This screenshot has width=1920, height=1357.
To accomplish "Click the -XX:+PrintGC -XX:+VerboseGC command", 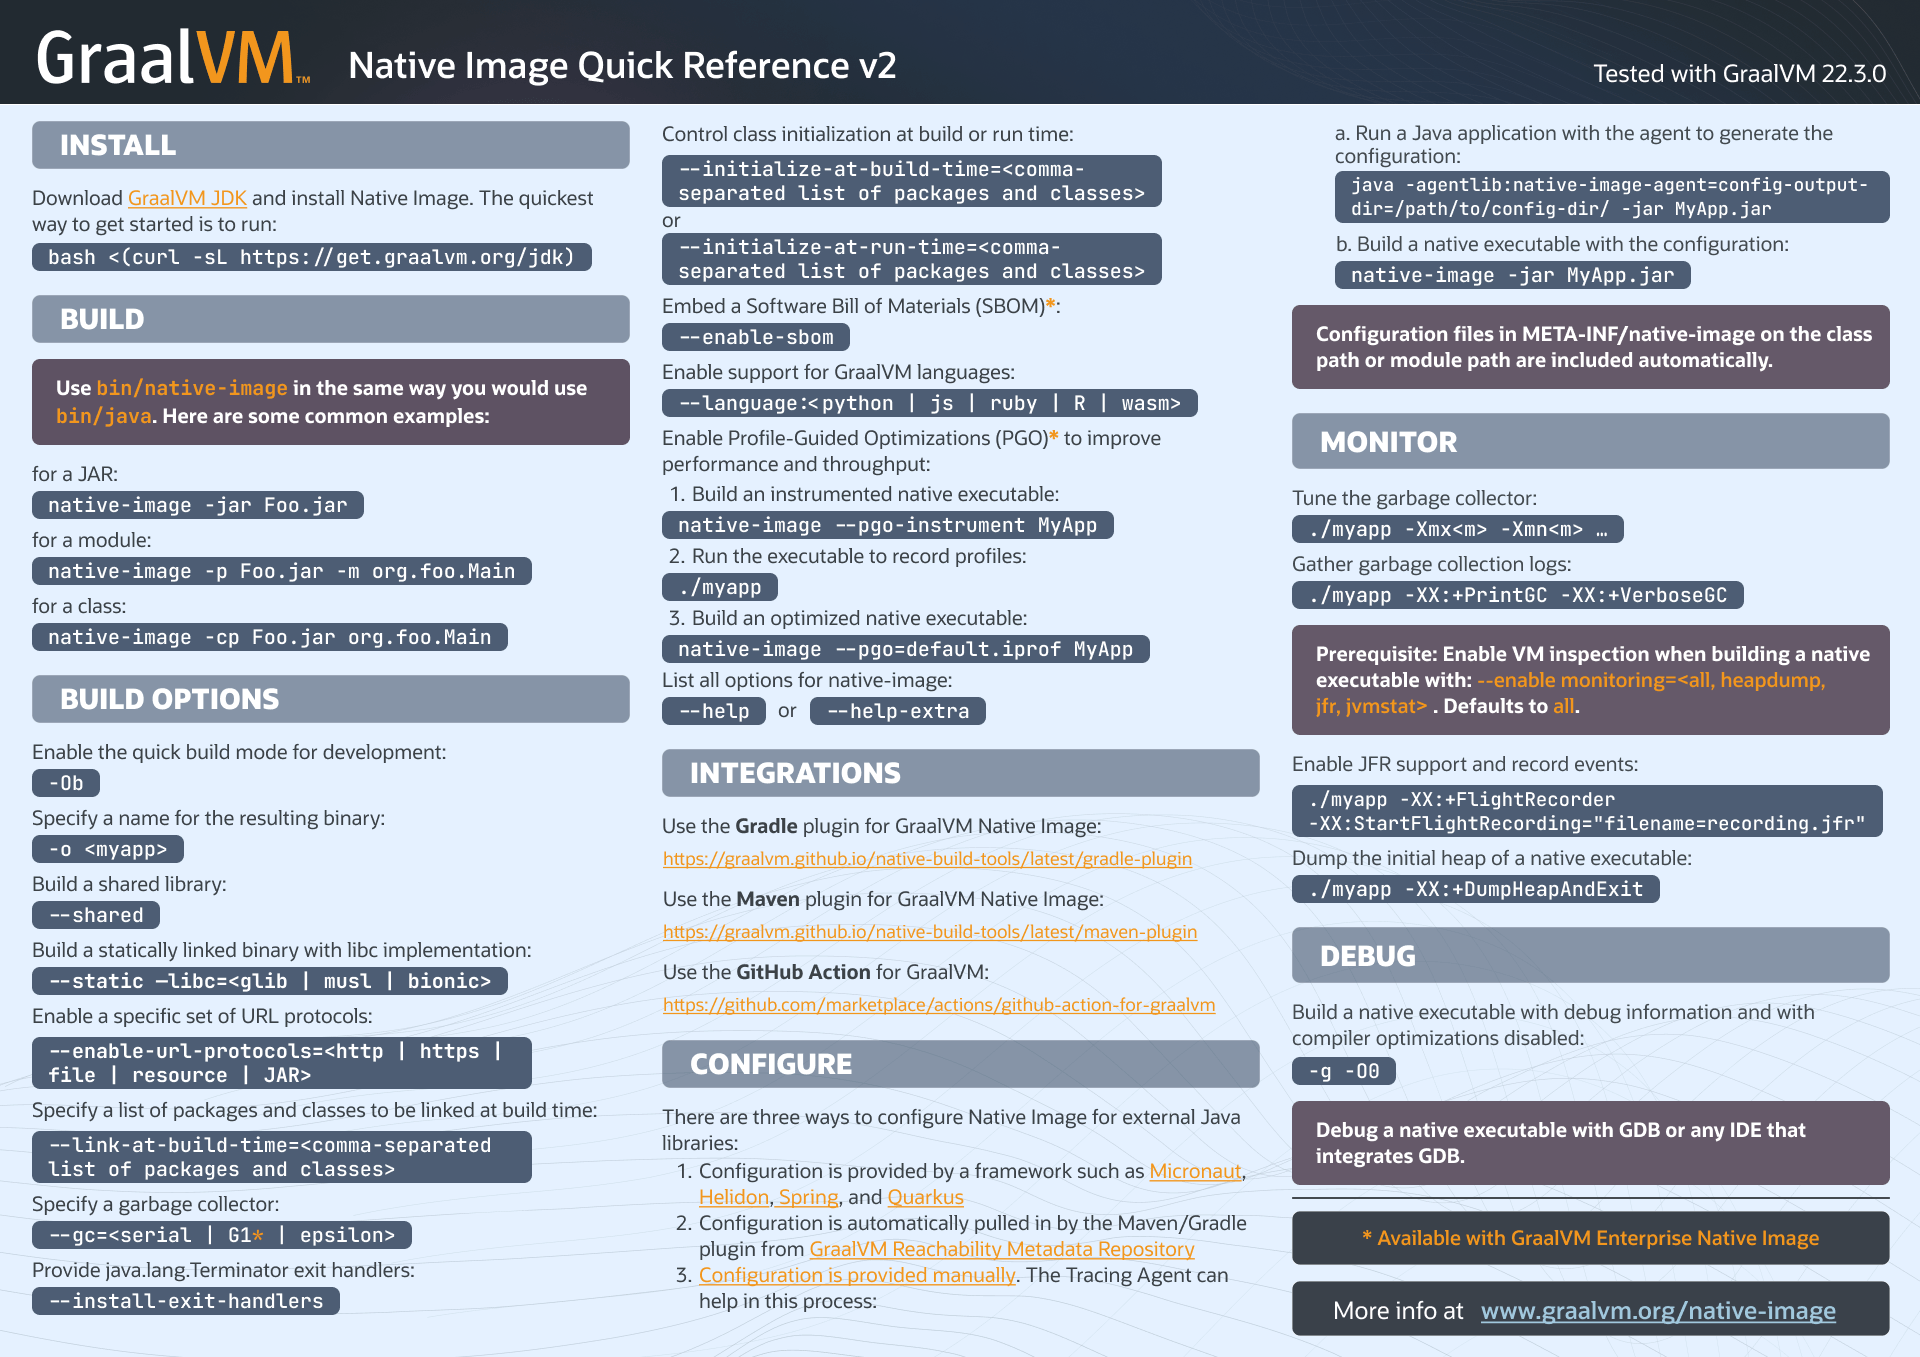I will click(1518, 595).
